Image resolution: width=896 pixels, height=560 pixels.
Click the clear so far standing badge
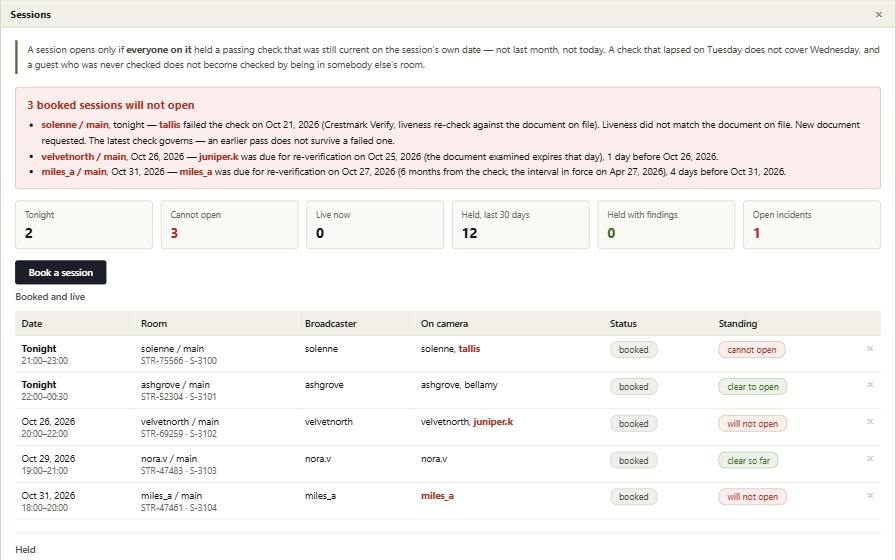click(748, 461)
